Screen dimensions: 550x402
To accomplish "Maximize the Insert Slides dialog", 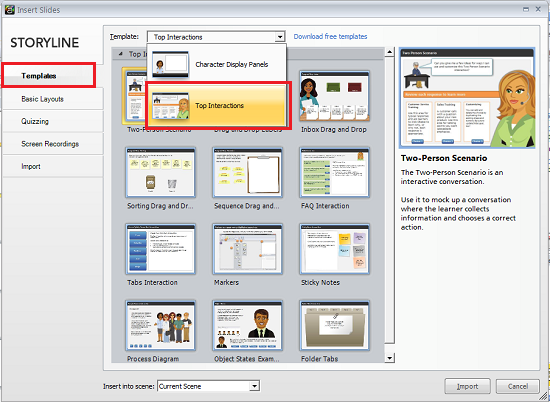I will pyautogui.click(x=526, y=9).
